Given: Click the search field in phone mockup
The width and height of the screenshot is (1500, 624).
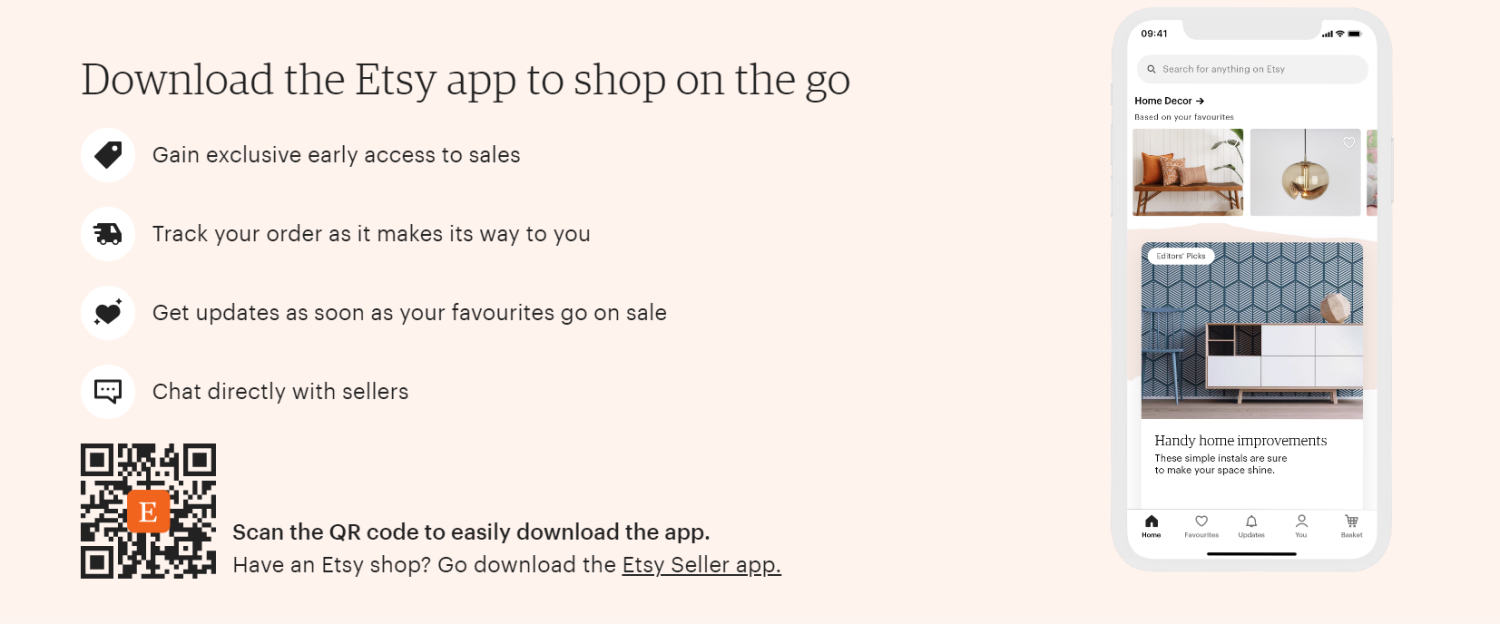Looking at the screenshot, I should click(1252, 69).
